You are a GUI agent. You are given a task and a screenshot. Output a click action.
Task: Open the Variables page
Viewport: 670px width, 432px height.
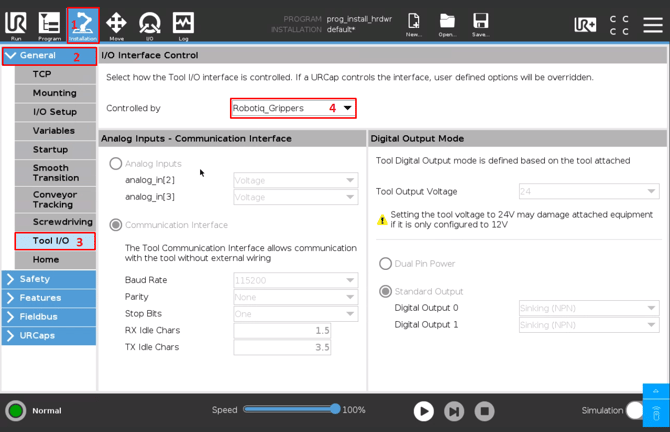(x=56, y=131)
